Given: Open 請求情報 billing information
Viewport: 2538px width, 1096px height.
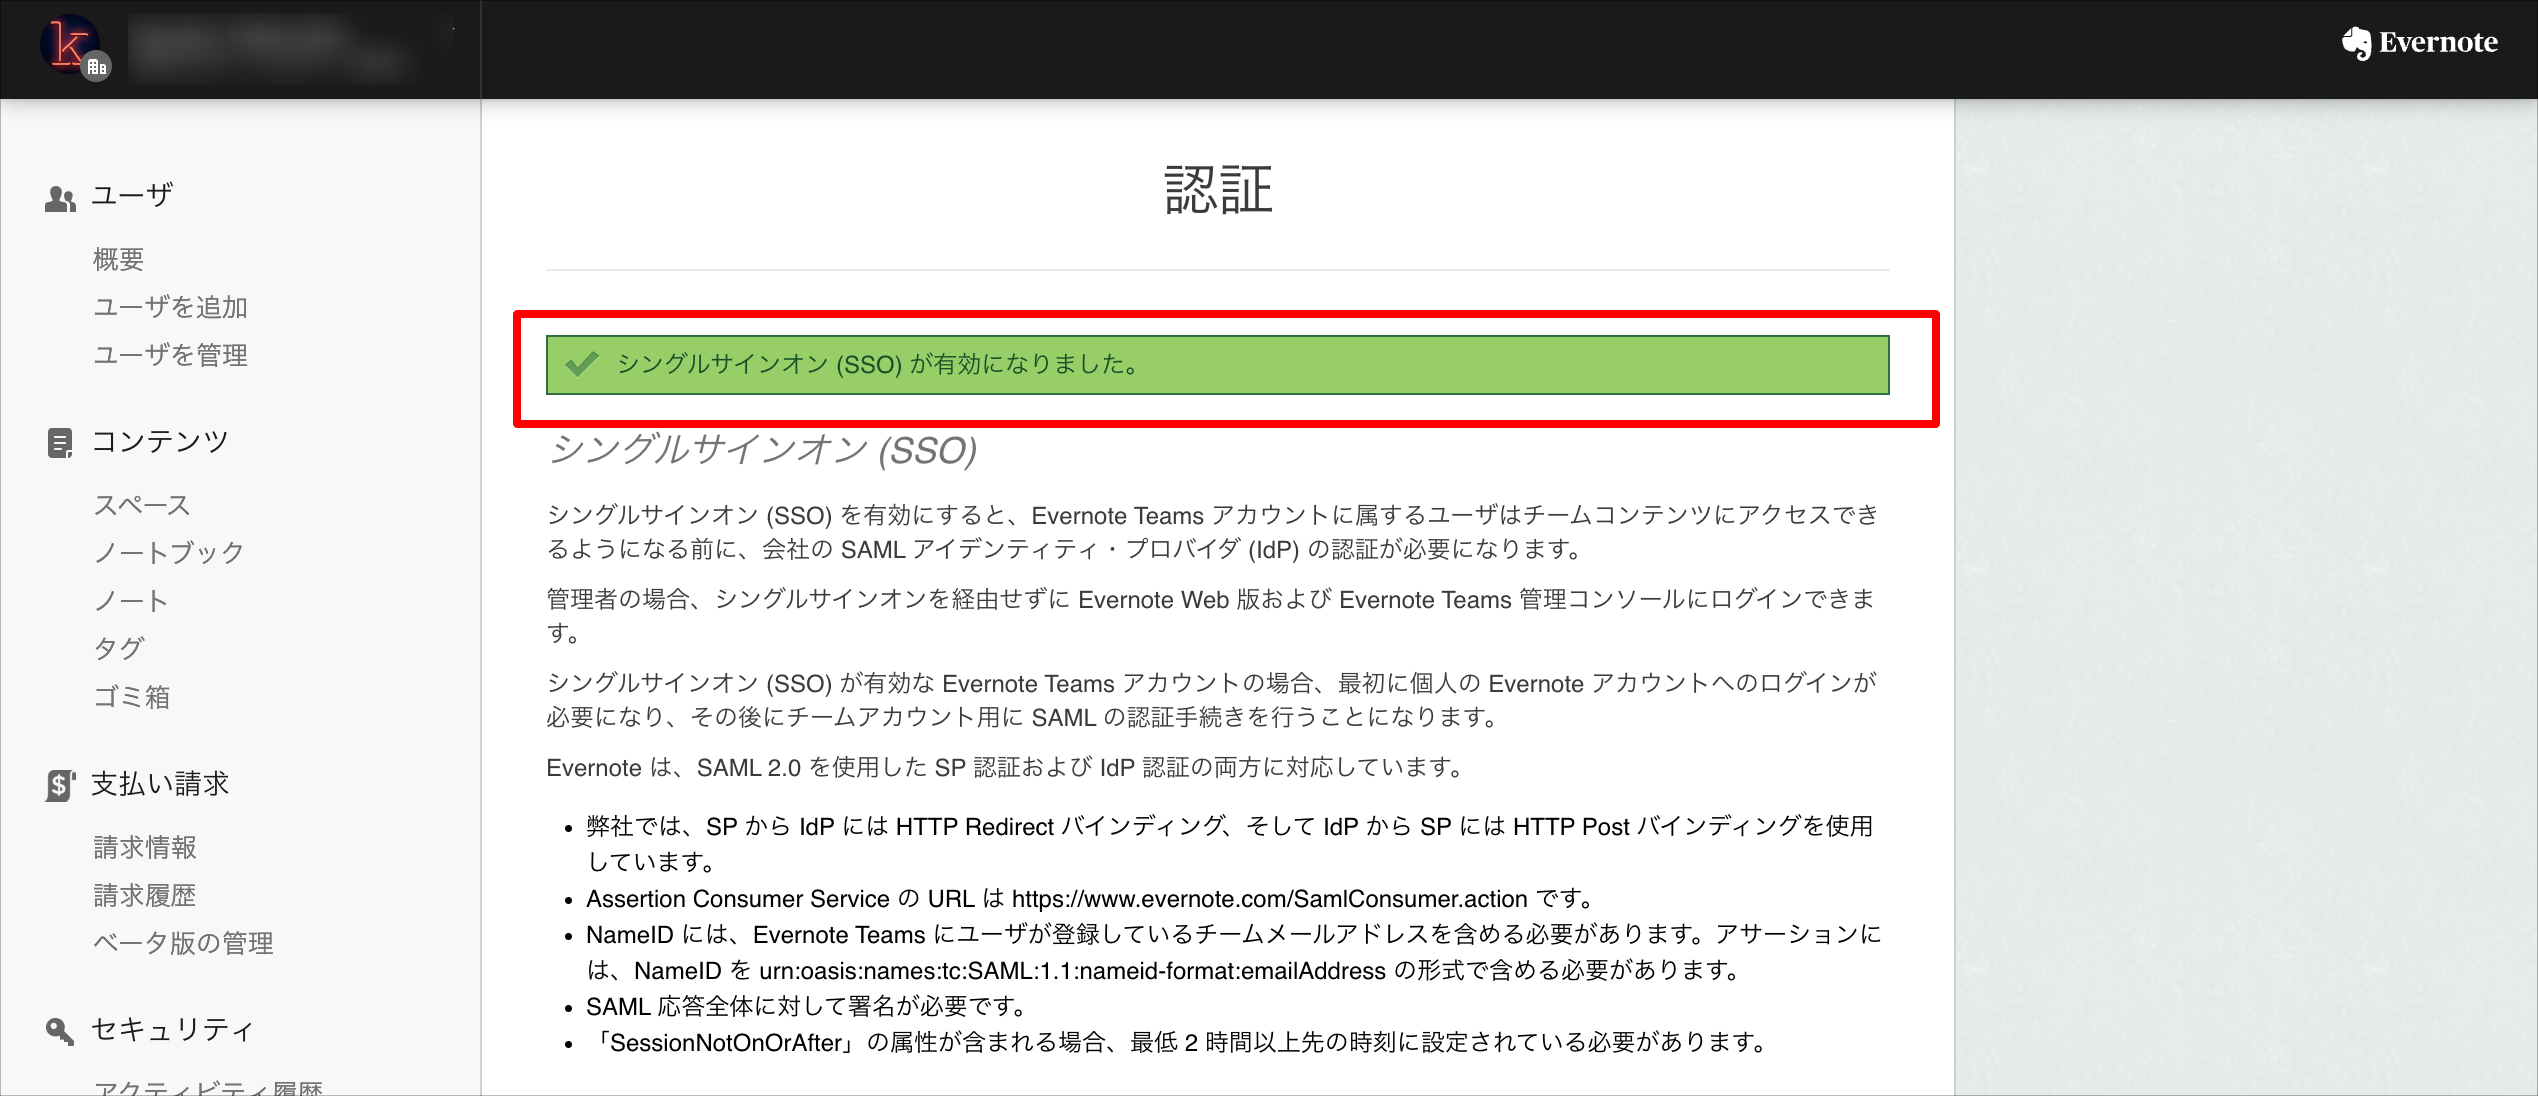Looking at the screenshot, I should (145, 847).
